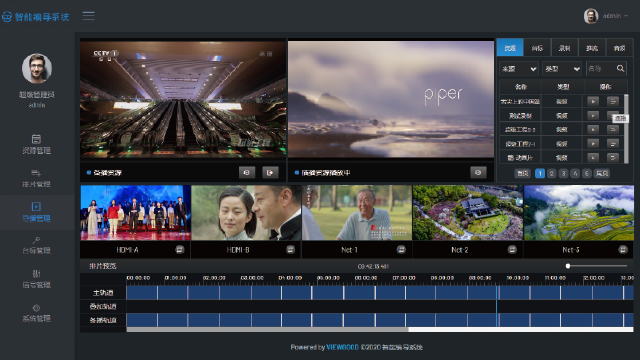Expand the 类型 type dropdown
The height and width of the screenshot is (360, 640).
(x=562, y=69)
